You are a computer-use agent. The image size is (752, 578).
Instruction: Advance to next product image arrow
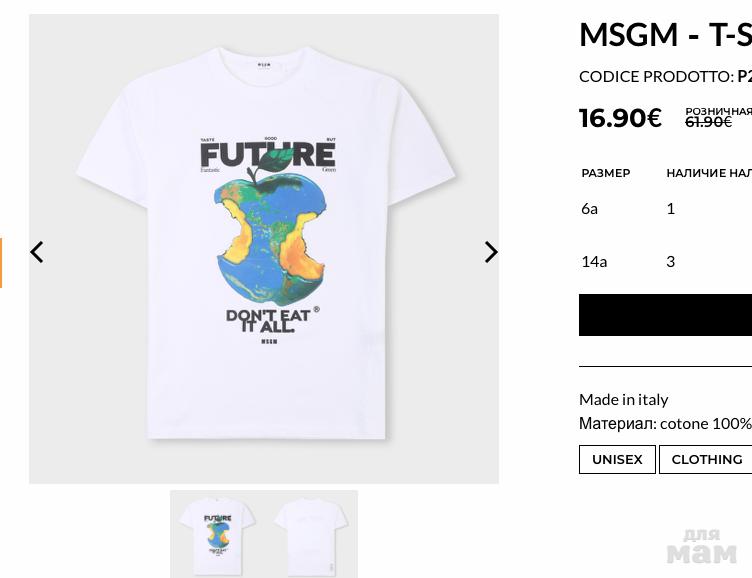pos(490,252)
